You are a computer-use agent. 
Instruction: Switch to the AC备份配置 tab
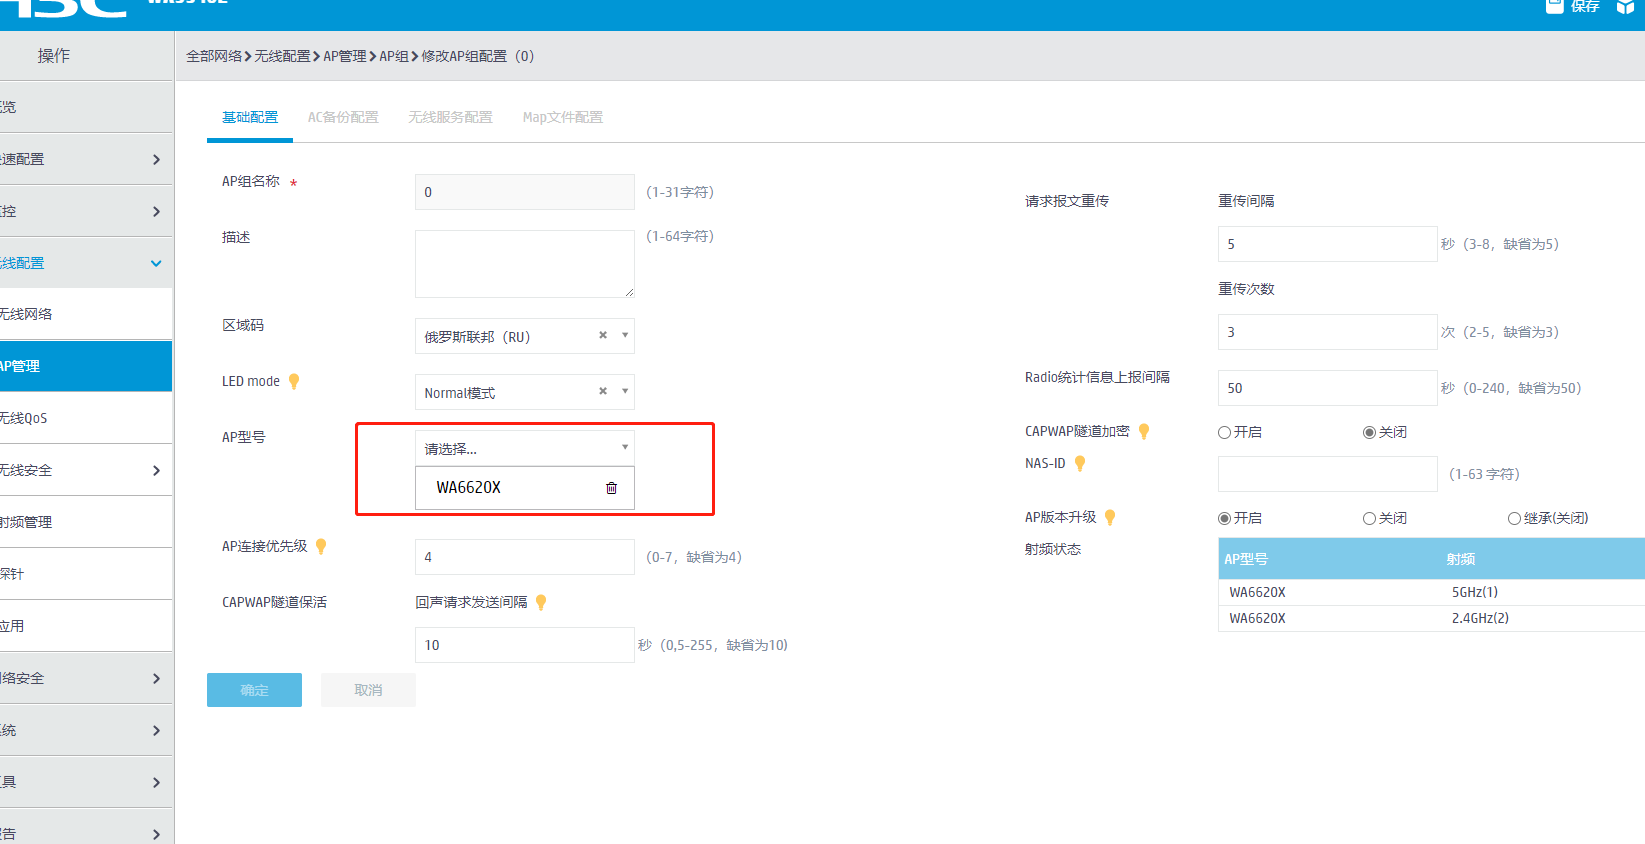pyautogui.click(x=343, y=117)
